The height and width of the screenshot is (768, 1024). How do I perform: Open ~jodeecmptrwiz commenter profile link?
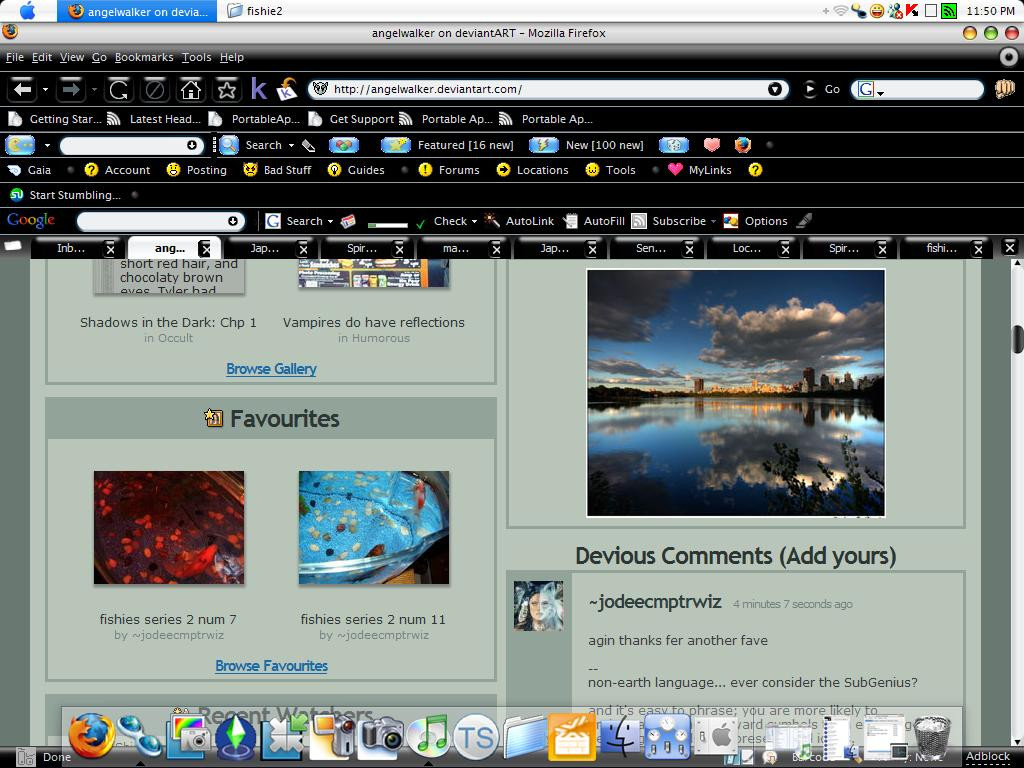655,601
